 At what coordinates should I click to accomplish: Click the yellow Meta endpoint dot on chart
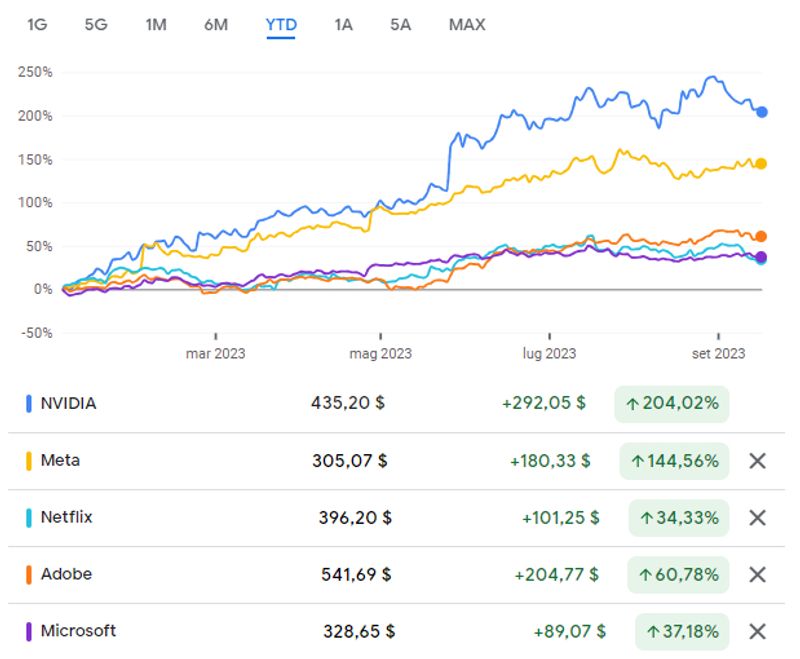pos(761,164)
